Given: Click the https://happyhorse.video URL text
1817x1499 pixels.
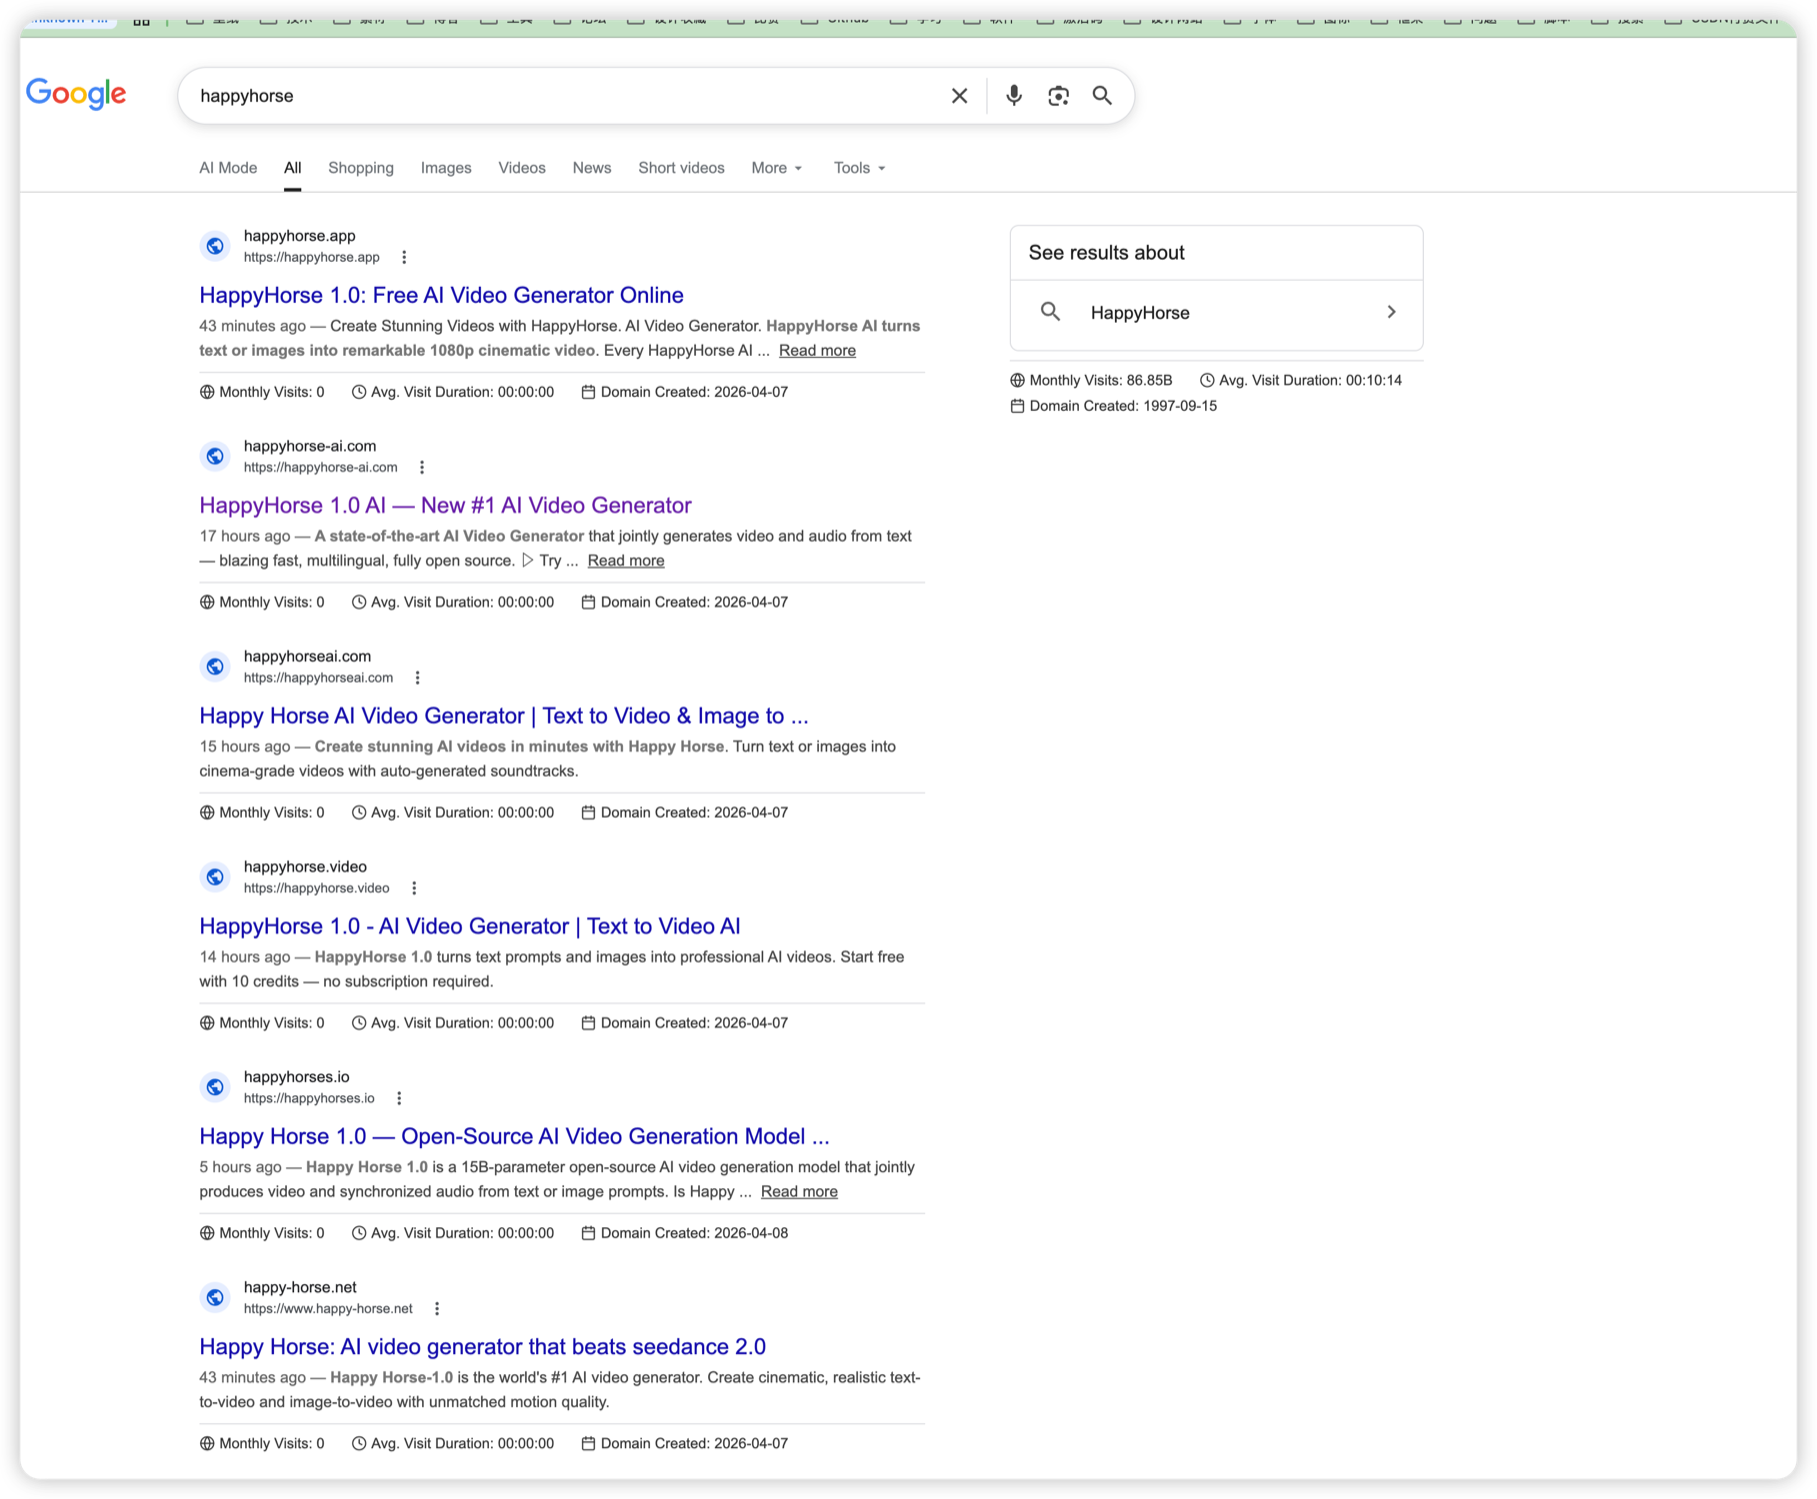Looking at the screenshot, I should pyautogui.click(x=317, y=888).
